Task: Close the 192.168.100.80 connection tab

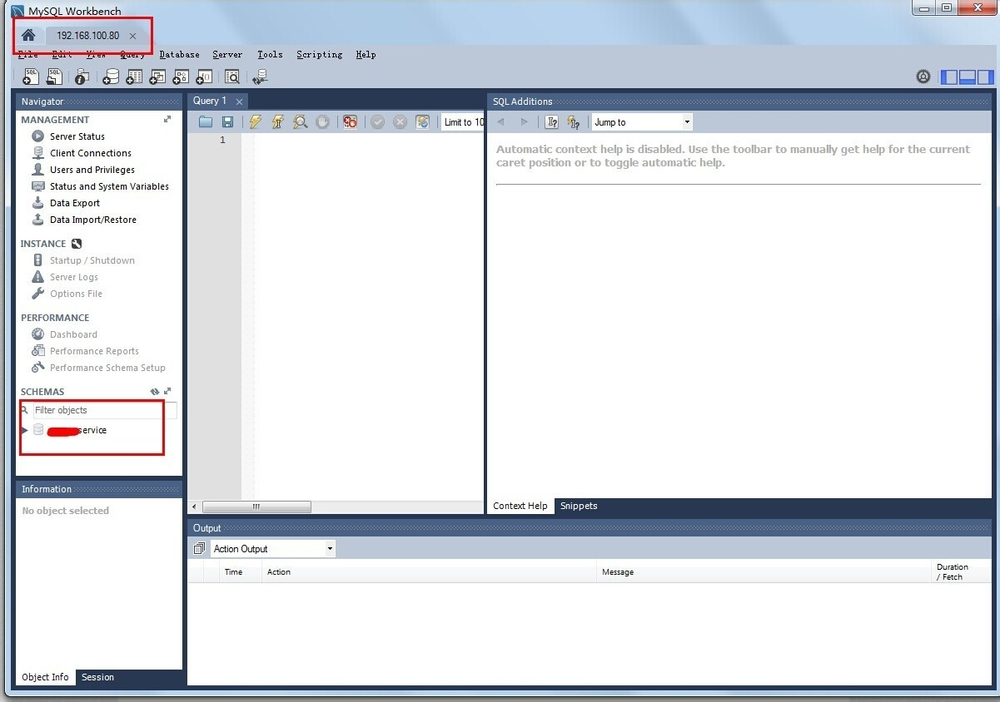Action: click(x=133, y=36)
